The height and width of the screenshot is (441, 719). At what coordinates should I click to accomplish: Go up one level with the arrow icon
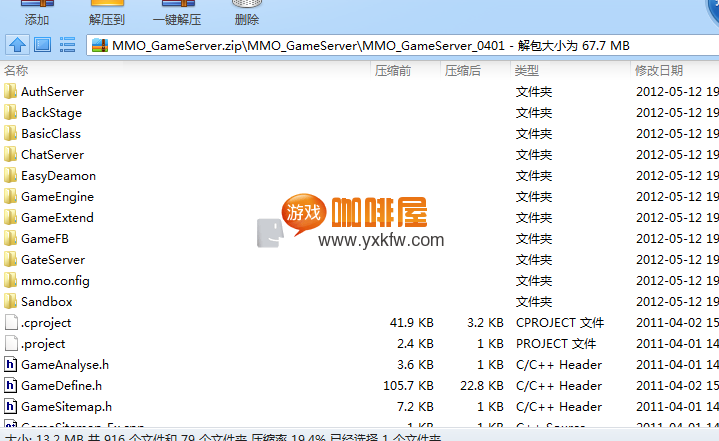[x=17, y=45]
